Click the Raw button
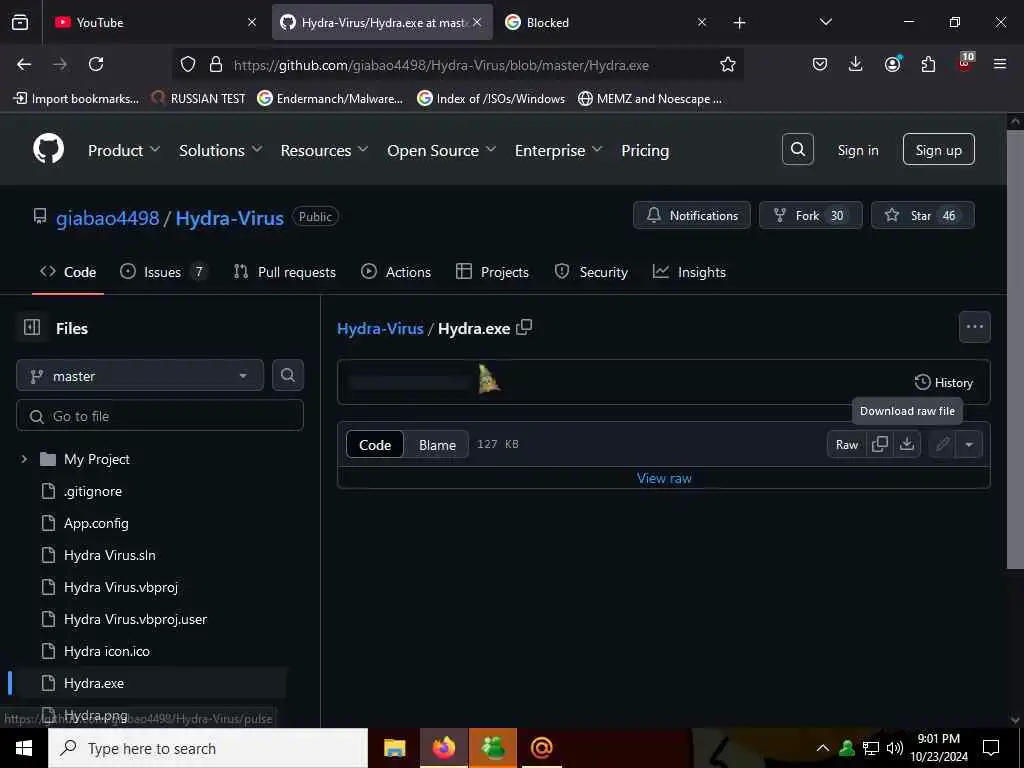1024x768 pixels. coord(846,444)
